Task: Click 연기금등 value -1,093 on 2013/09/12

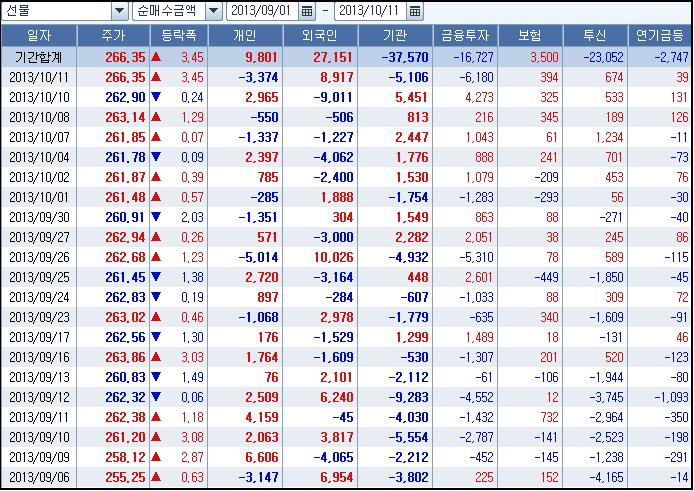Action: 671,397
